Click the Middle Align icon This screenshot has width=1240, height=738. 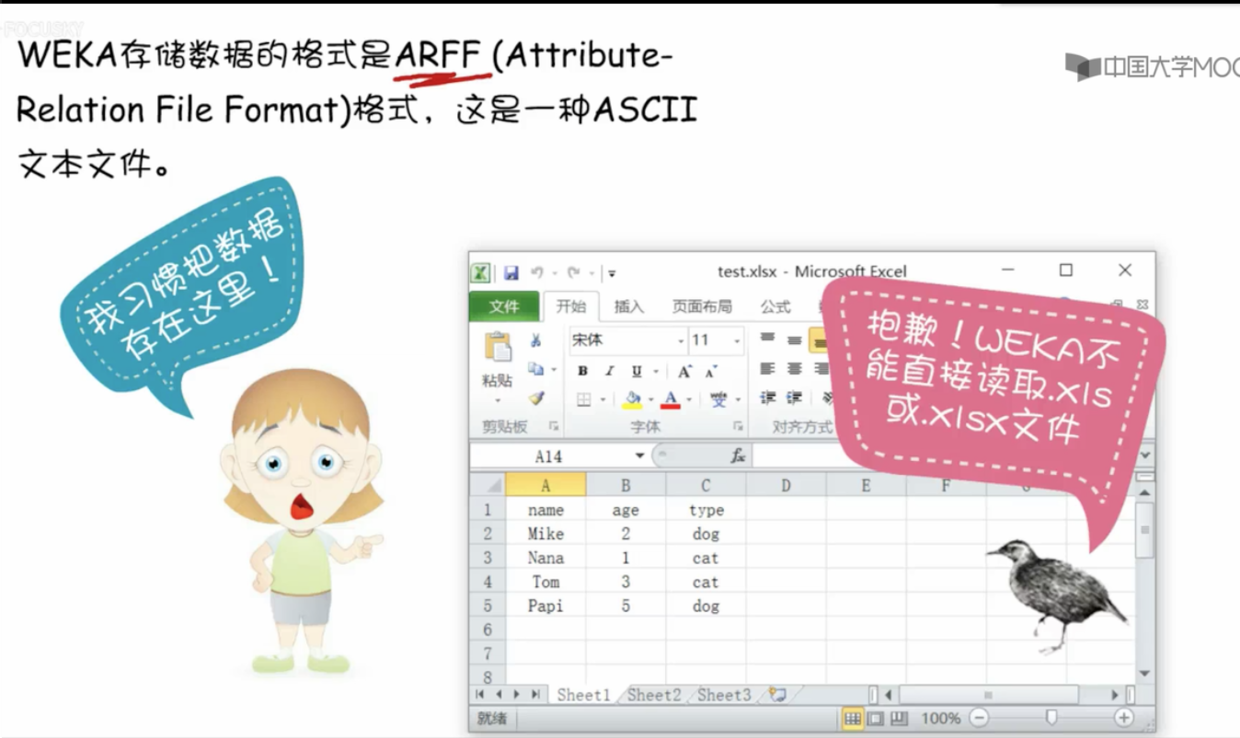click(794, 339)
